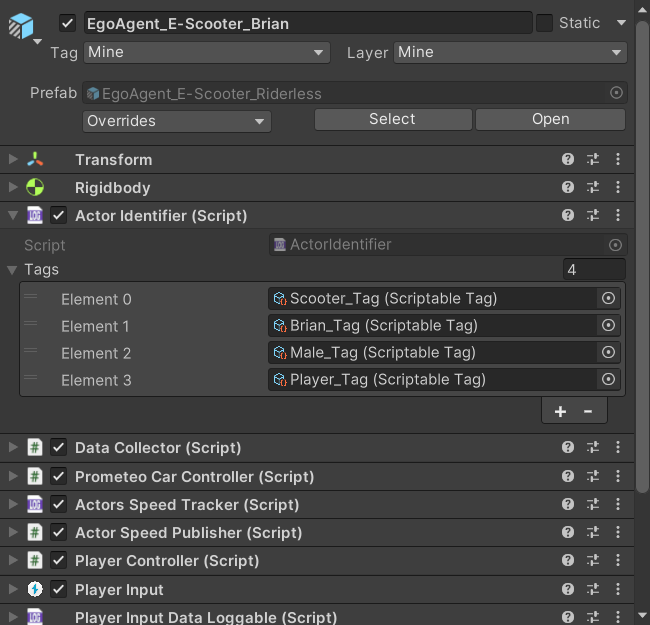Expand the Data Collector component

click(13, 447)
